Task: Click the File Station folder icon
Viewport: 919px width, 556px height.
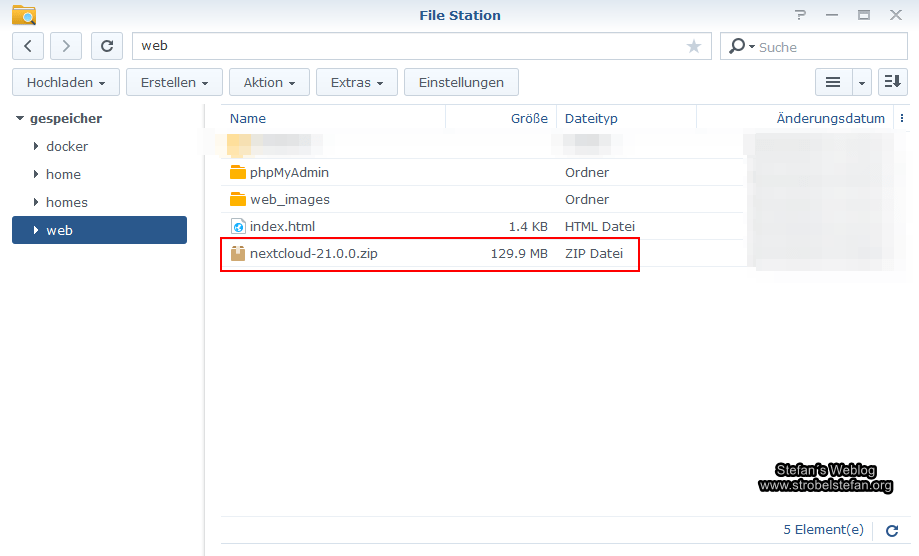Action: (24, 15)
